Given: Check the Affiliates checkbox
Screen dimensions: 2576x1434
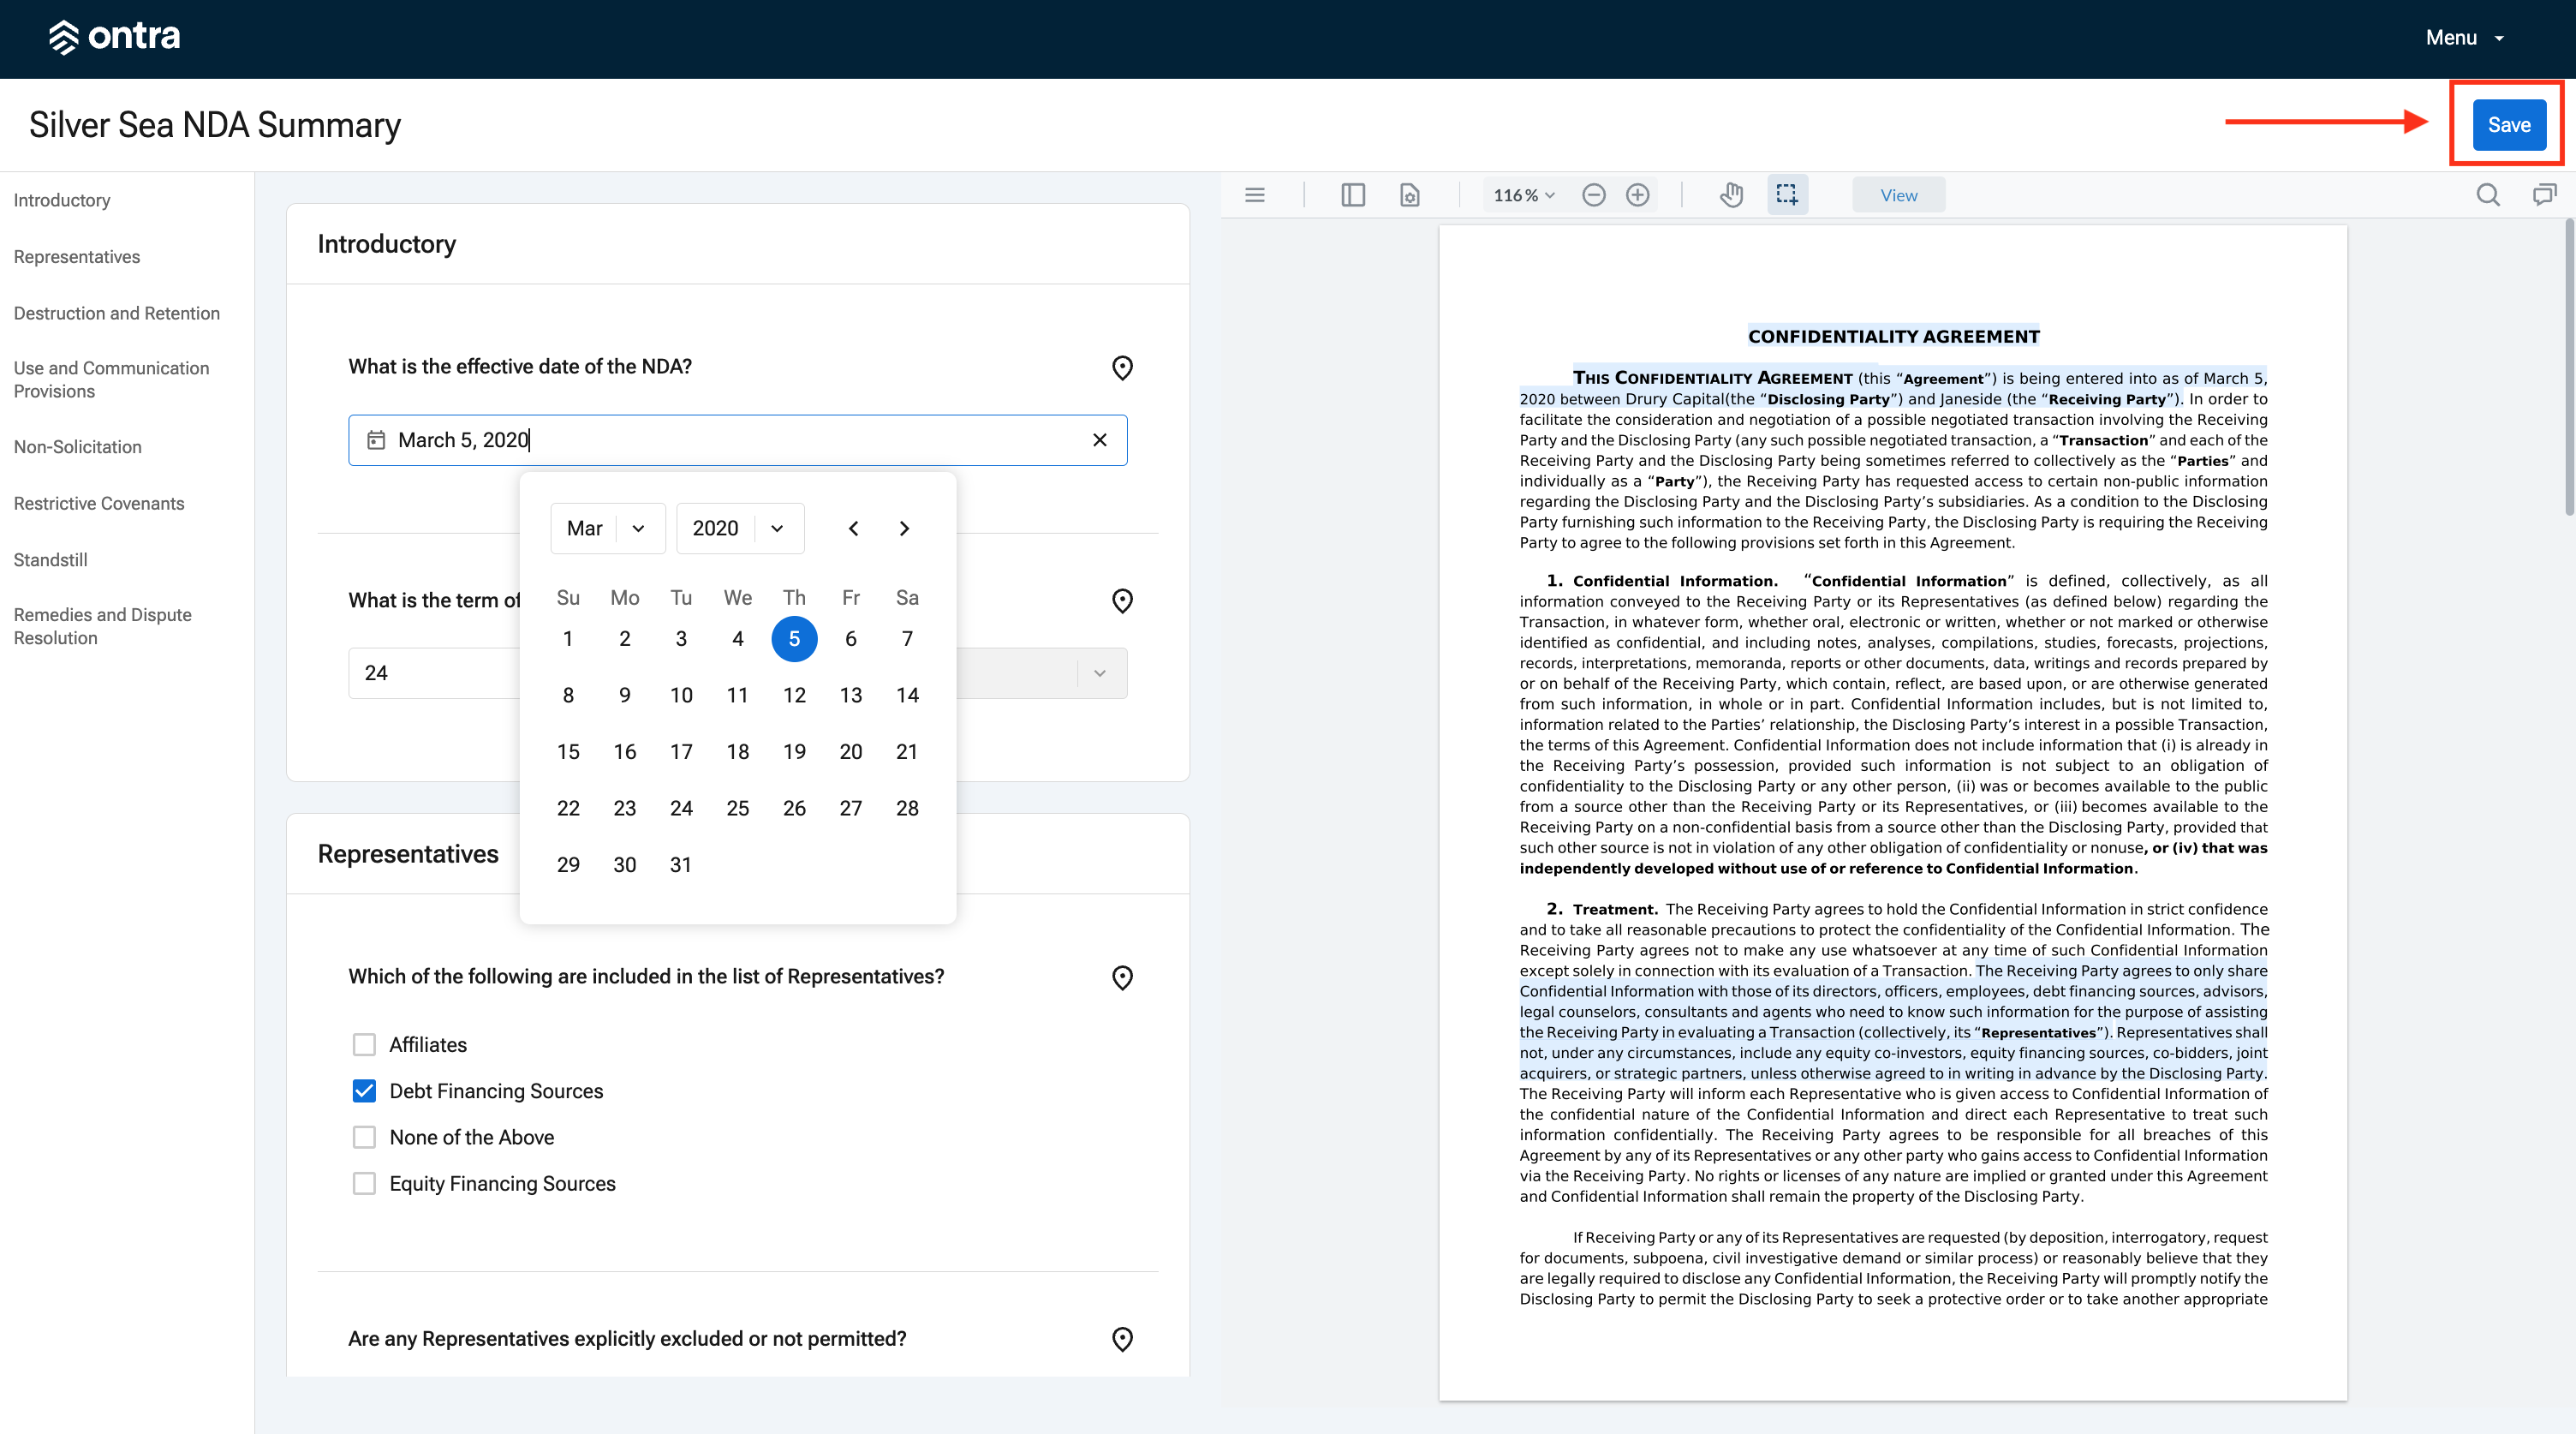Looking at the screenshot, I should (364, 1044).
